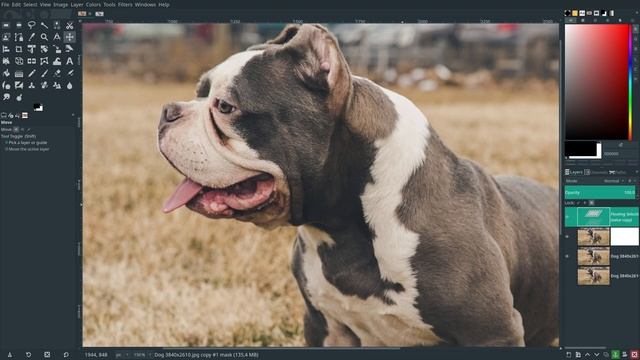
Task: Open the Layer menu
Action: 77,4
